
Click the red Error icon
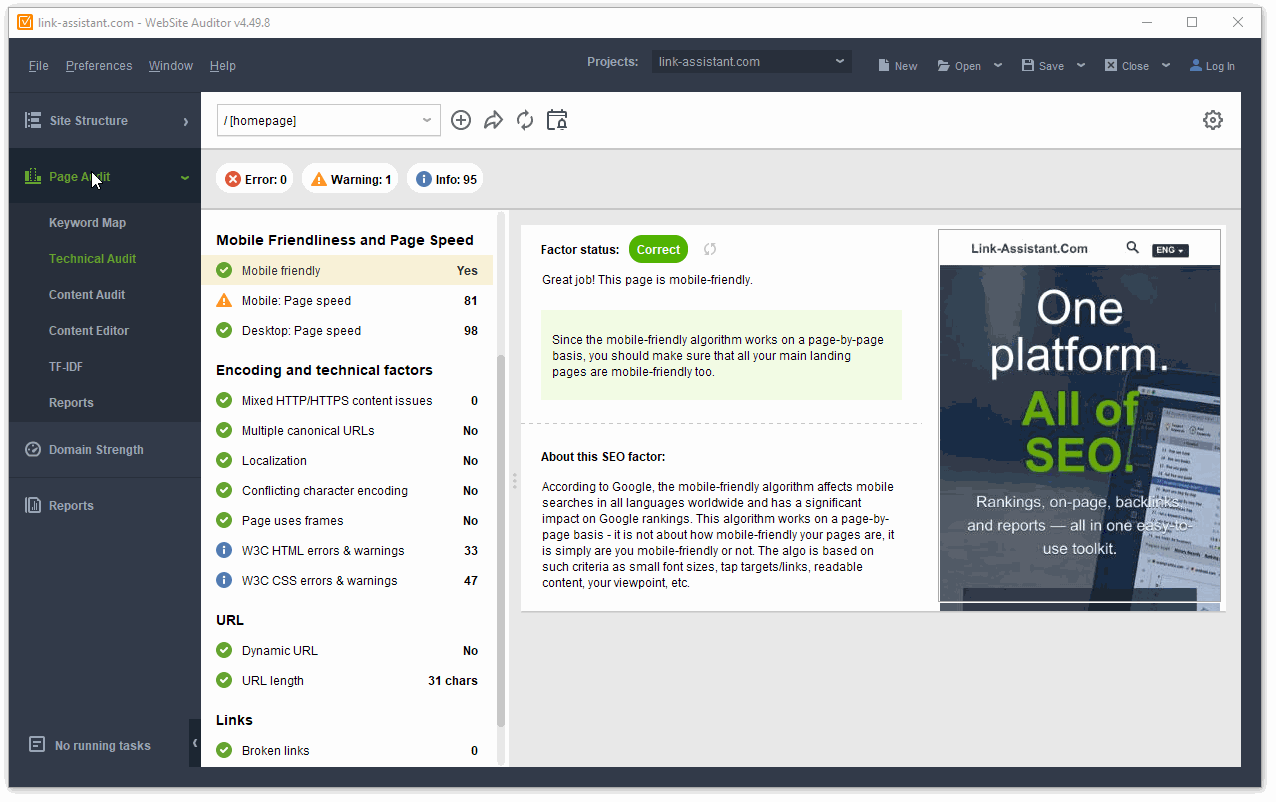(x=233, y=179)
